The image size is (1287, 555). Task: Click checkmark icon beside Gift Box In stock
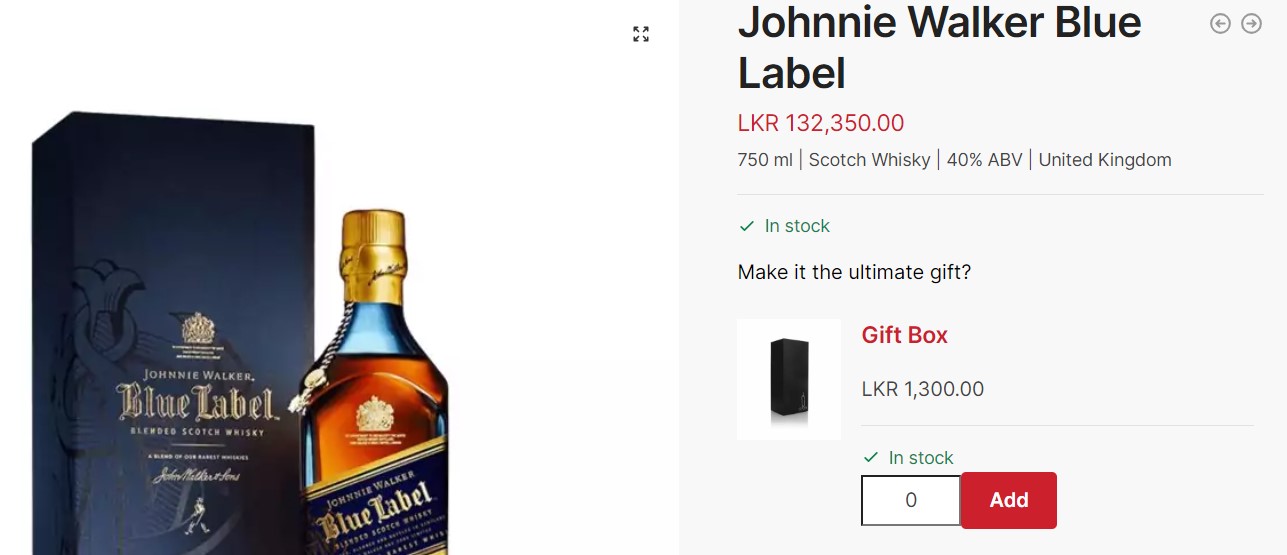coord(870,458)
